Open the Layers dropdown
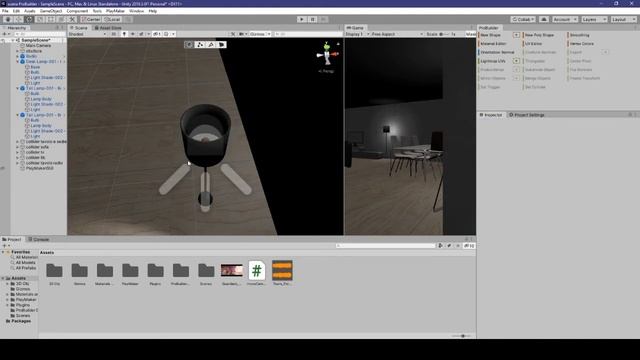 (x=594, y=20)
